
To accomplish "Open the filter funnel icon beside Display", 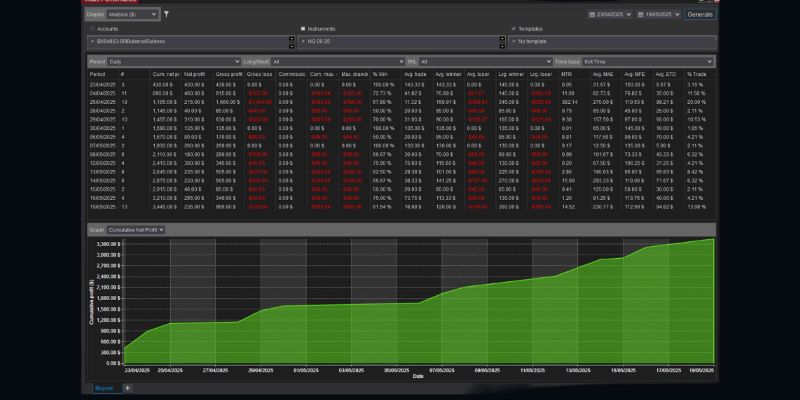I will click(166, 14).
